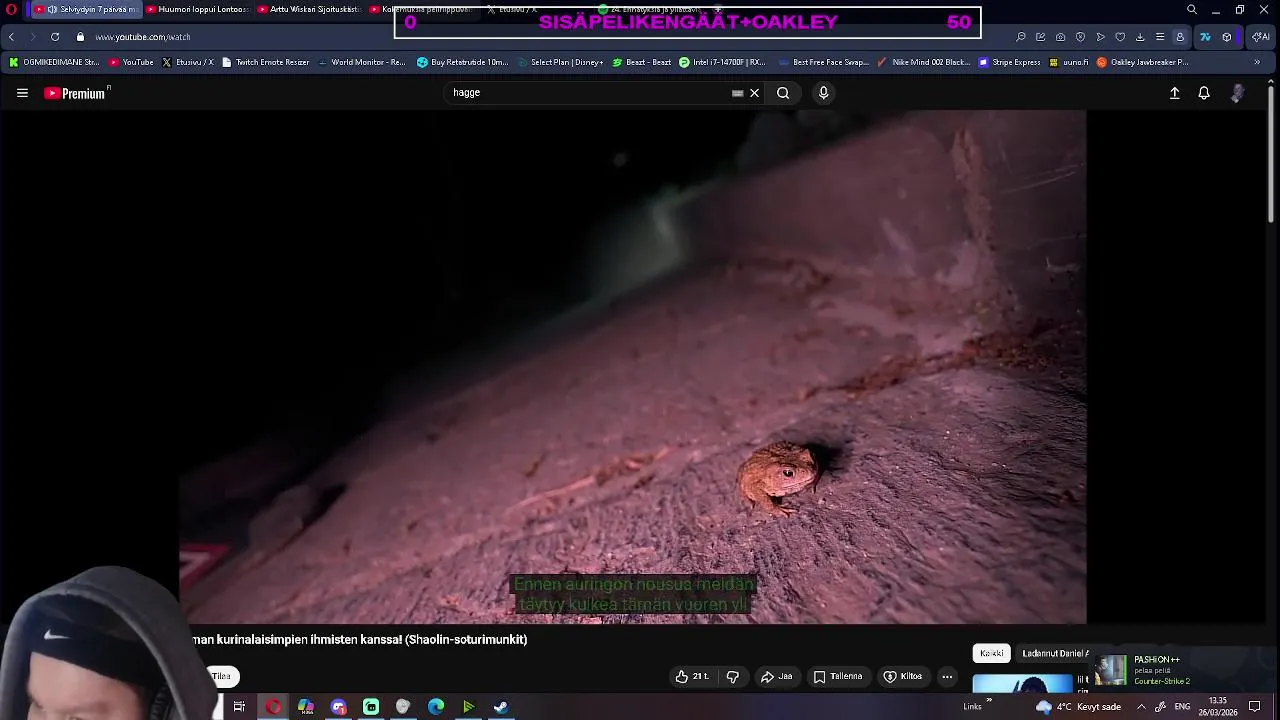
Task: Open the Opera GX main menu logo
Action: tap(12, 9)
